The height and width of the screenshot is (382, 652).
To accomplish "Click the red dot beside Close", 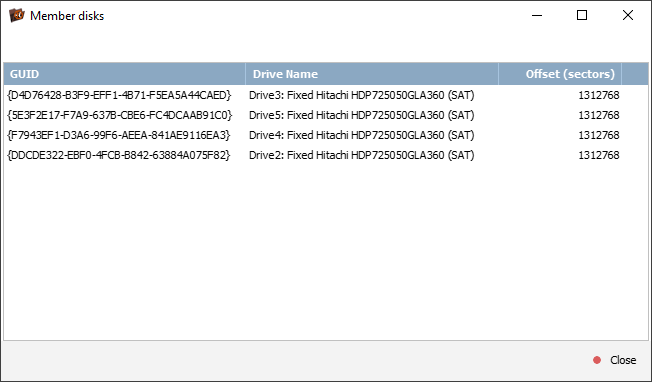I will point(597,360).
